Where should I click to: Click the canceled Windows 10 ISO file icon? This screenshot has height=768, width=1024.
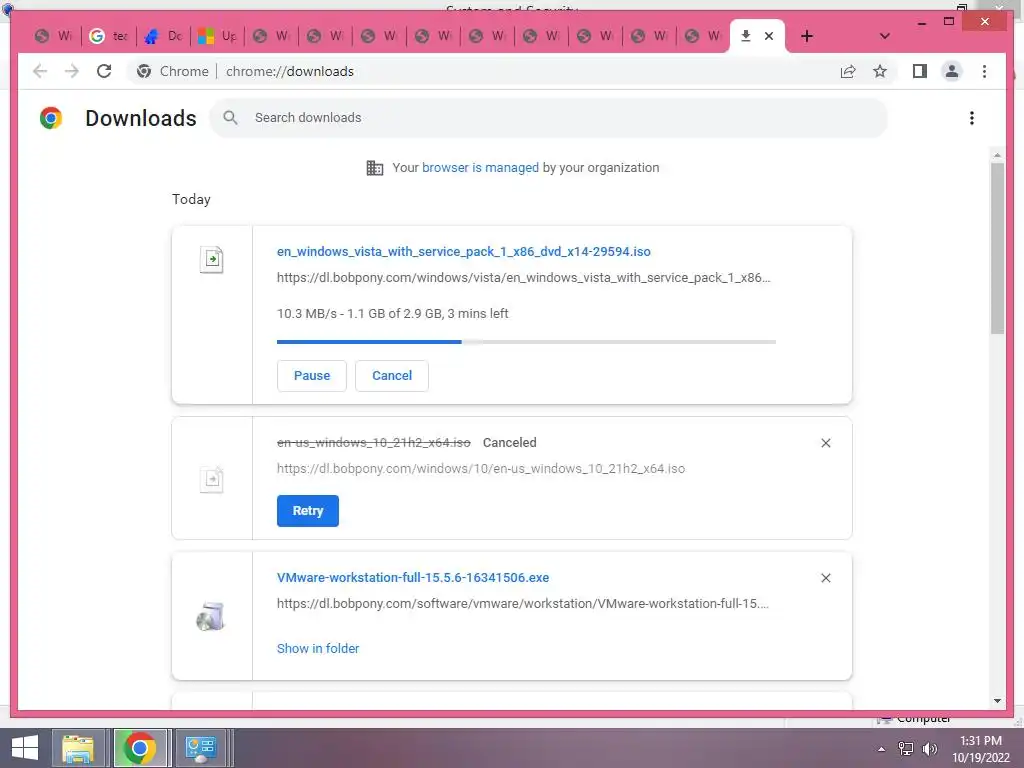[212, 479]
